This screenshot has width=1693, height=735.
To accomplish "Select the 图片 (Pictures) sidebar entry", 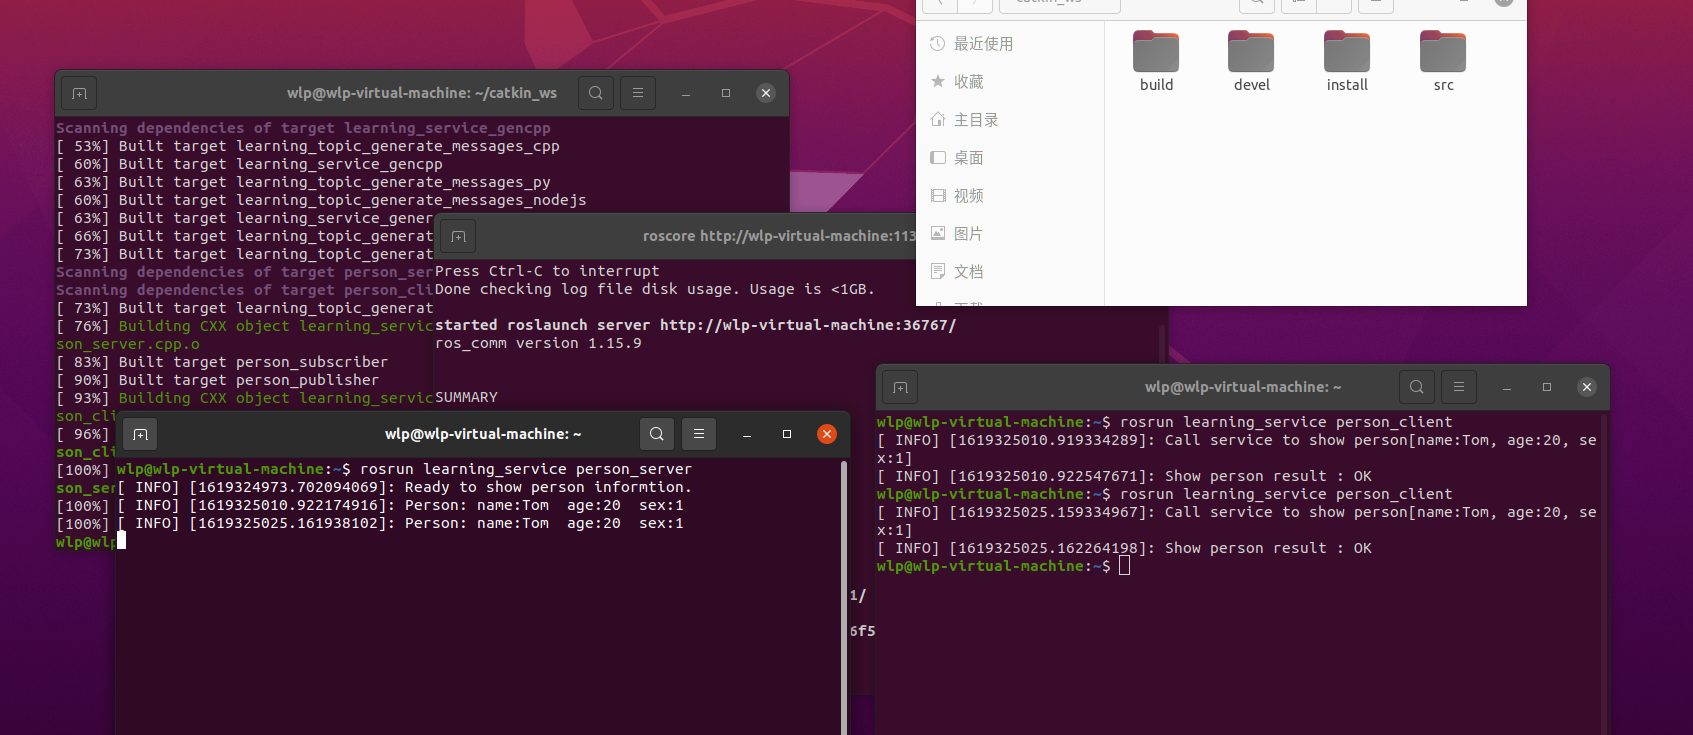I will coord(968,234).
